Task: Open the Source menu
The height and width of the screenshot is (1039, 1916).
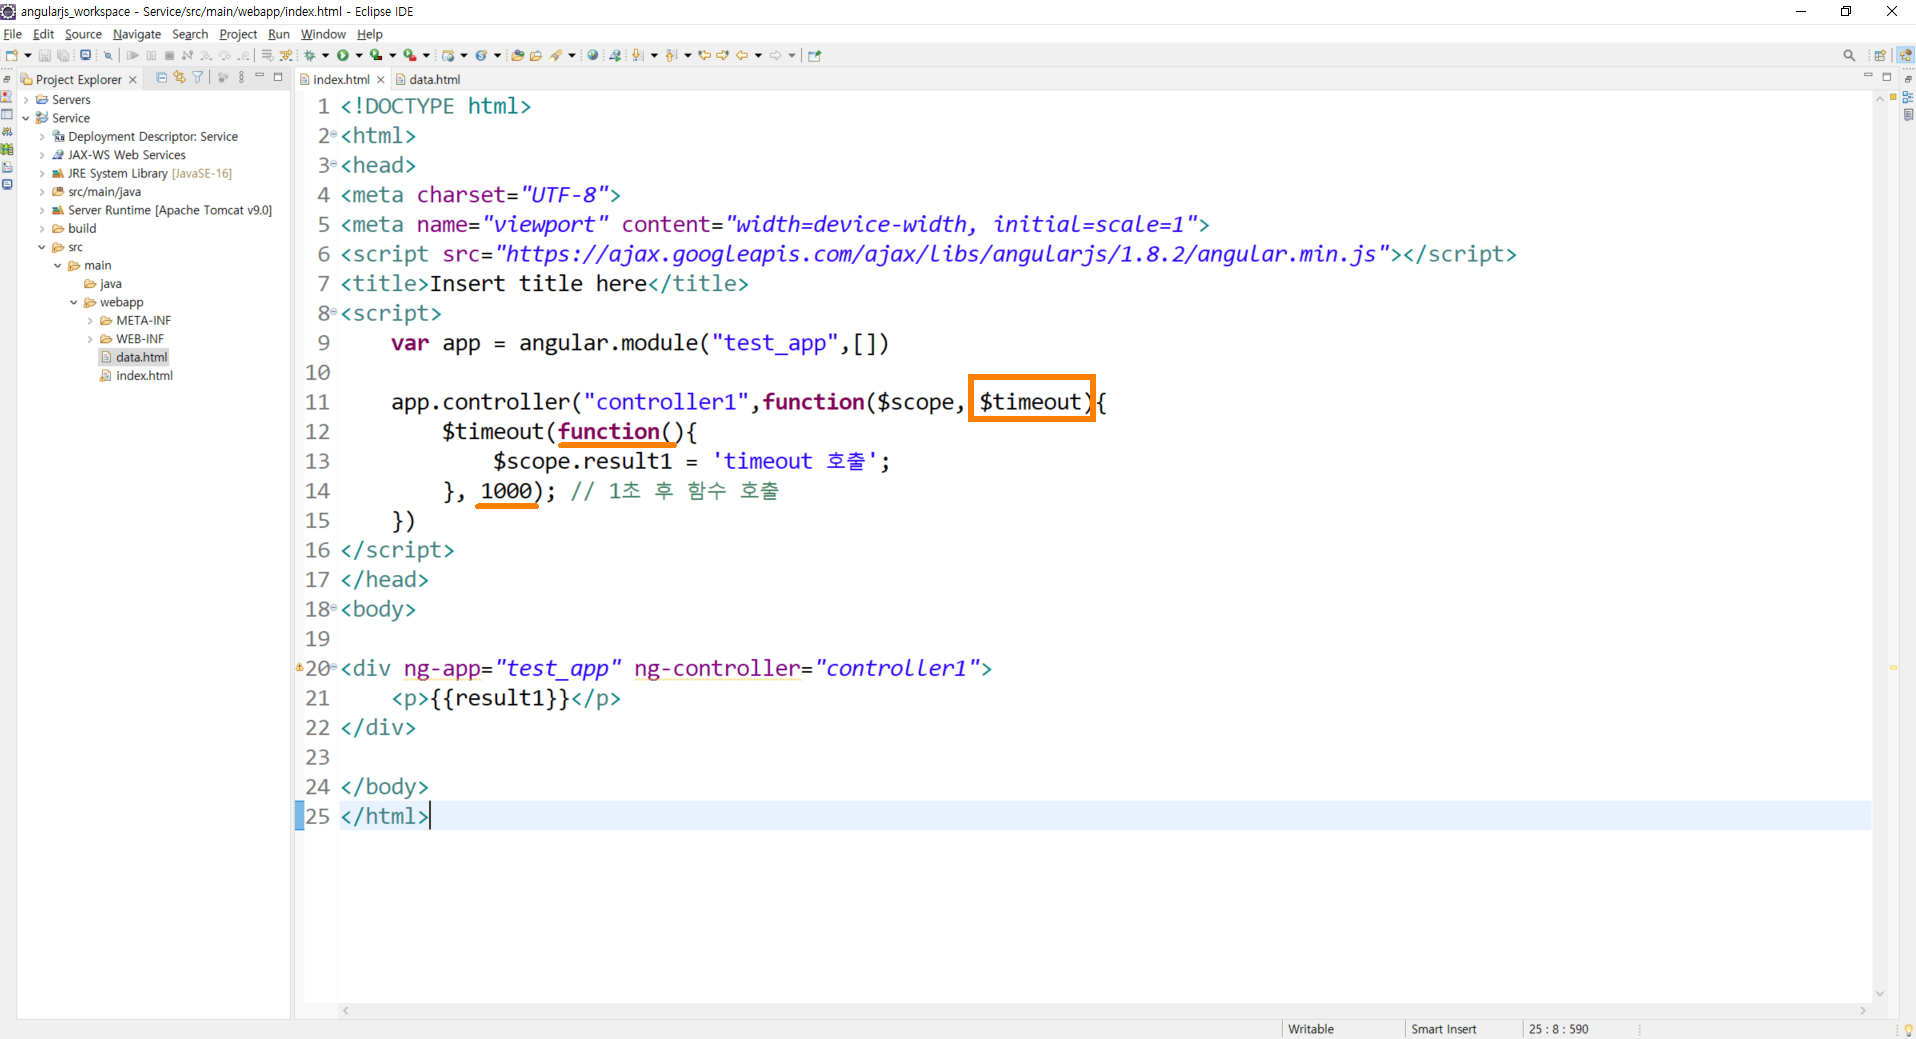Action: pos(83,34)
